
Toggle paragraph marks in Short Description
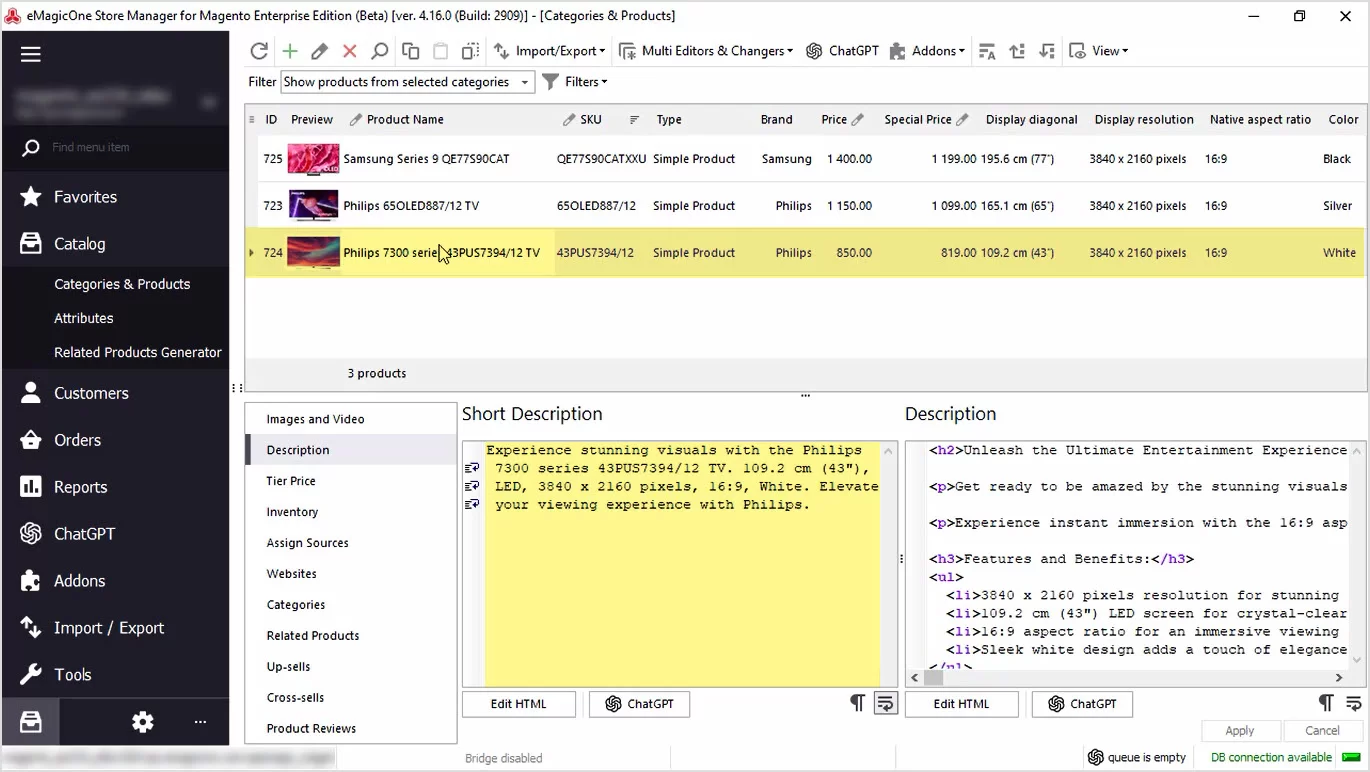857,703
